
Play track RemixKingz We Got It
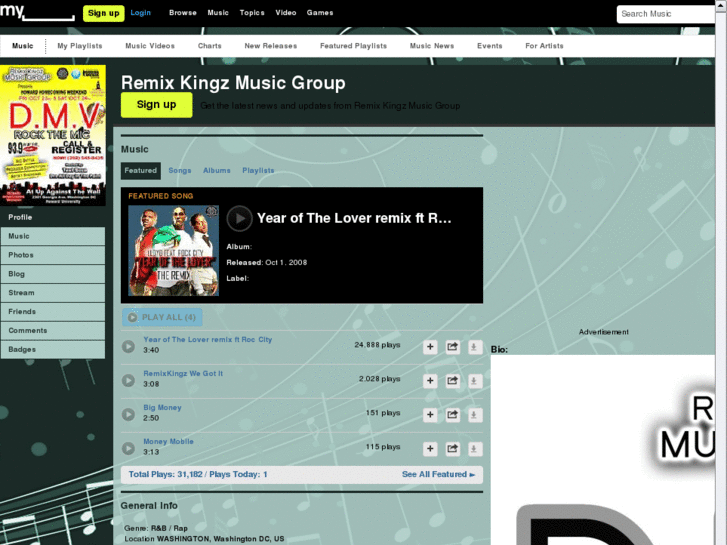pyautogui.click(x=128, y=380)
